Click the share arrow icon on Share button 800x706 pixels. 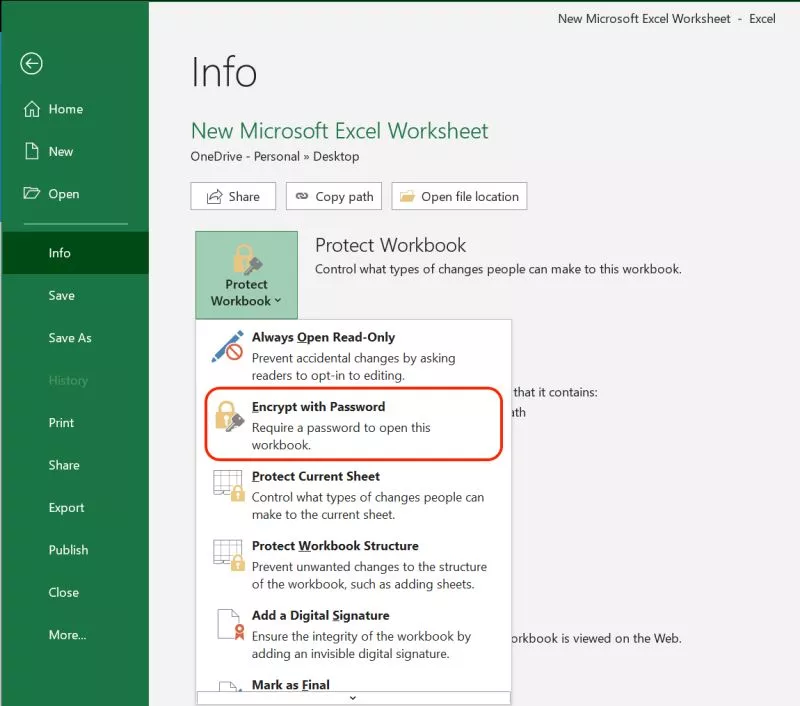coord(214,196)
